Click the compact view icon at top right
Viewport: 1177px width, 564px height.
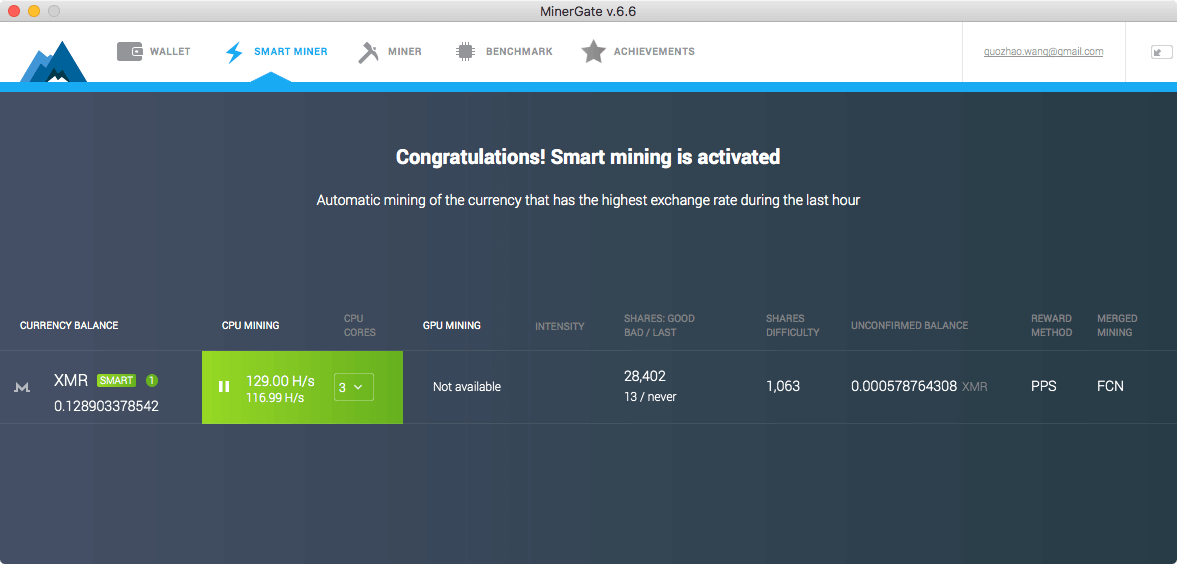[x=1161, y=52]
